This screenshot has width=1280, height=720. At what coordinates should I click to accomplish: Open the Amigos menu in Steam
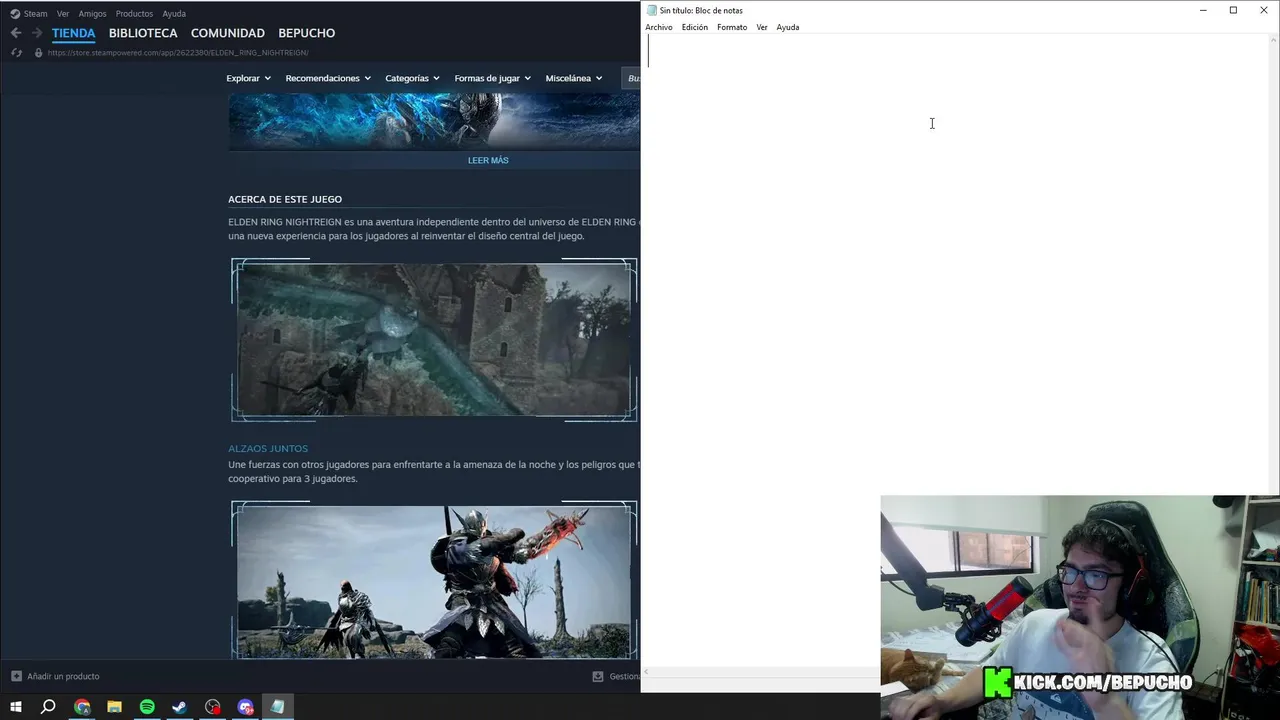tap(92, 14)
